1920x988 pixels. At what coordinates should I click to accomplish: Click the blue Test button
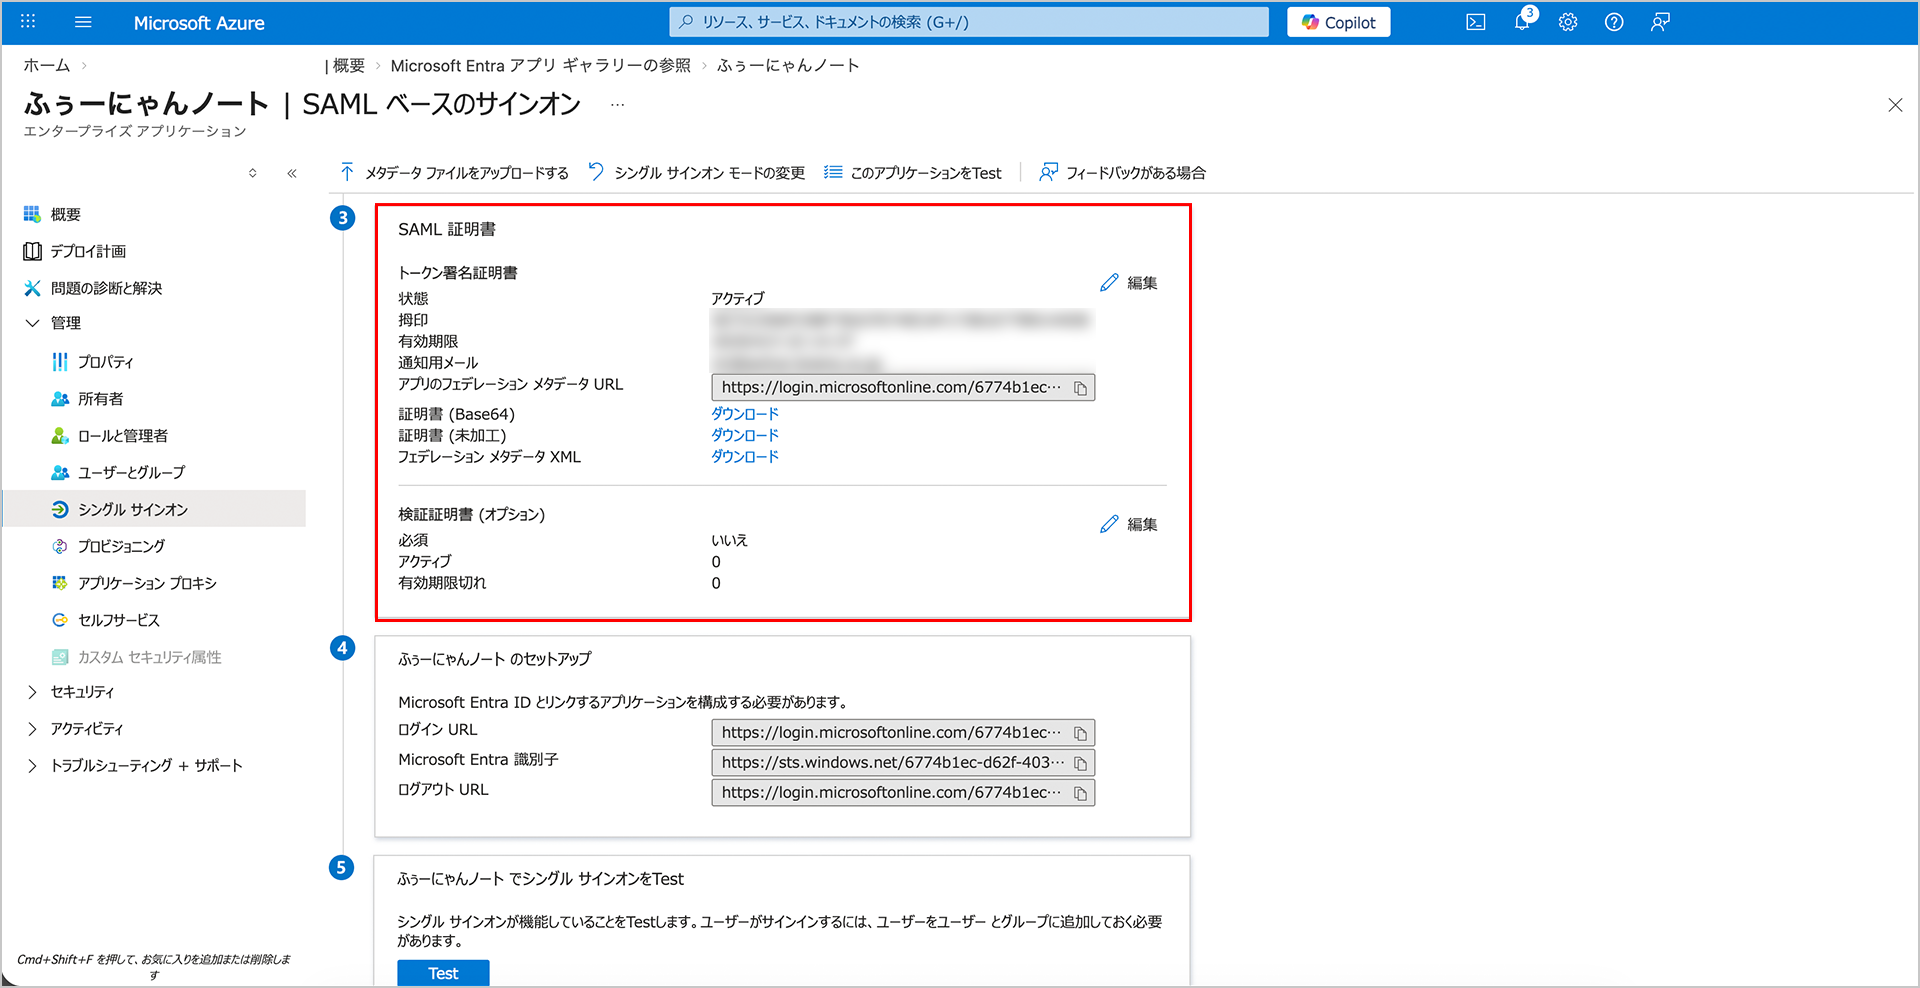pyautogui.click(x=443, y=973)
